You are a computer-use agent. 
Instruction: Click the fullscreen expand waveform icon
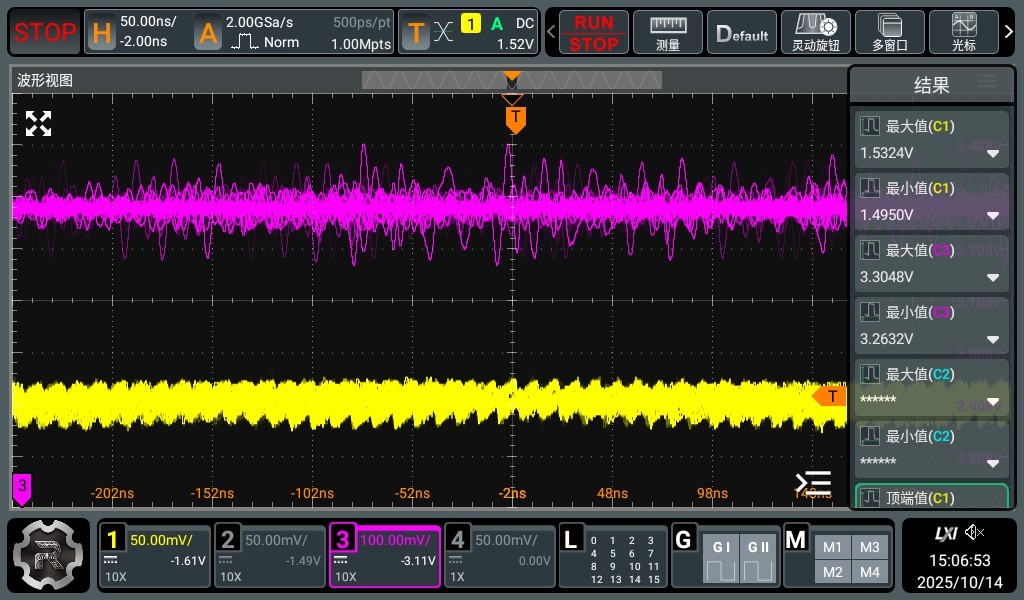(x=38, y=124)
